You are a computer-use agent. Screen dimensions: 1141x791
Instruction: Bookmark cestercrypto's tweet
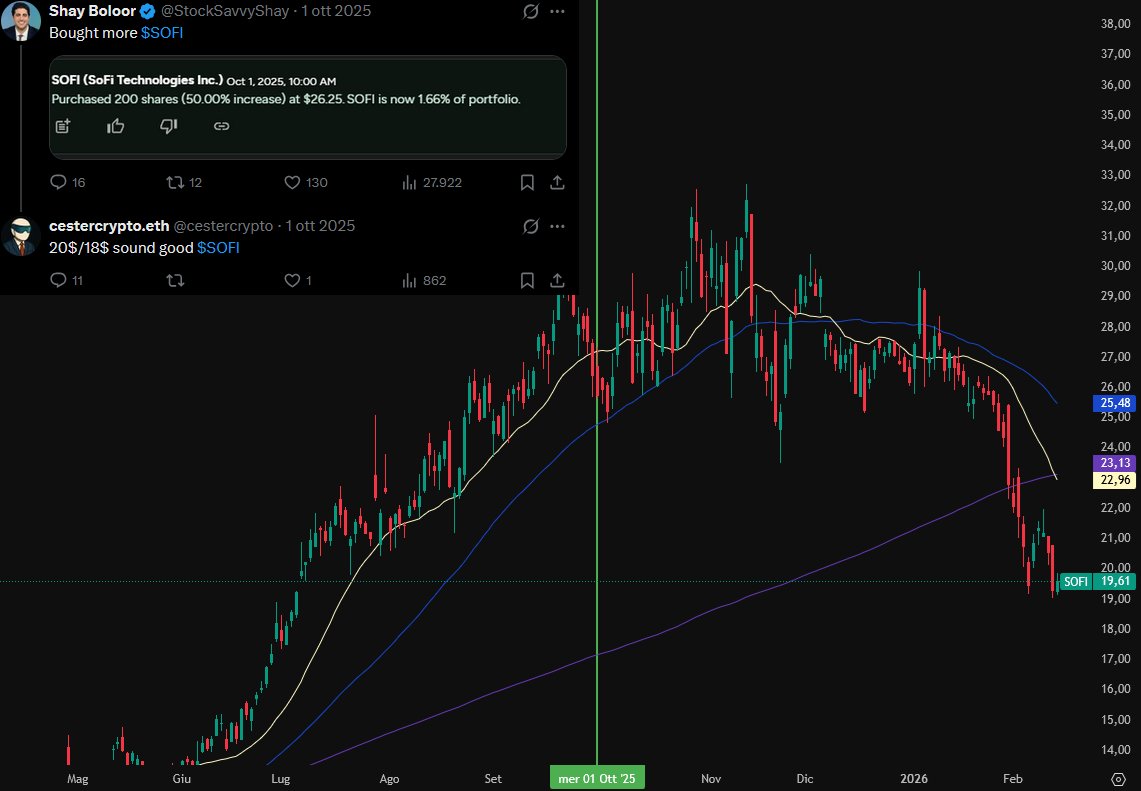(x=527, y=280)
